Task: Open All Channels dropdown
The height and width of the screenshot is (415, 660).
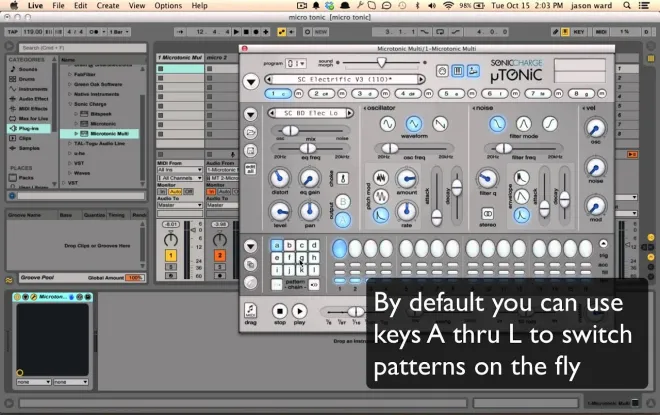Action: (180, 178)
